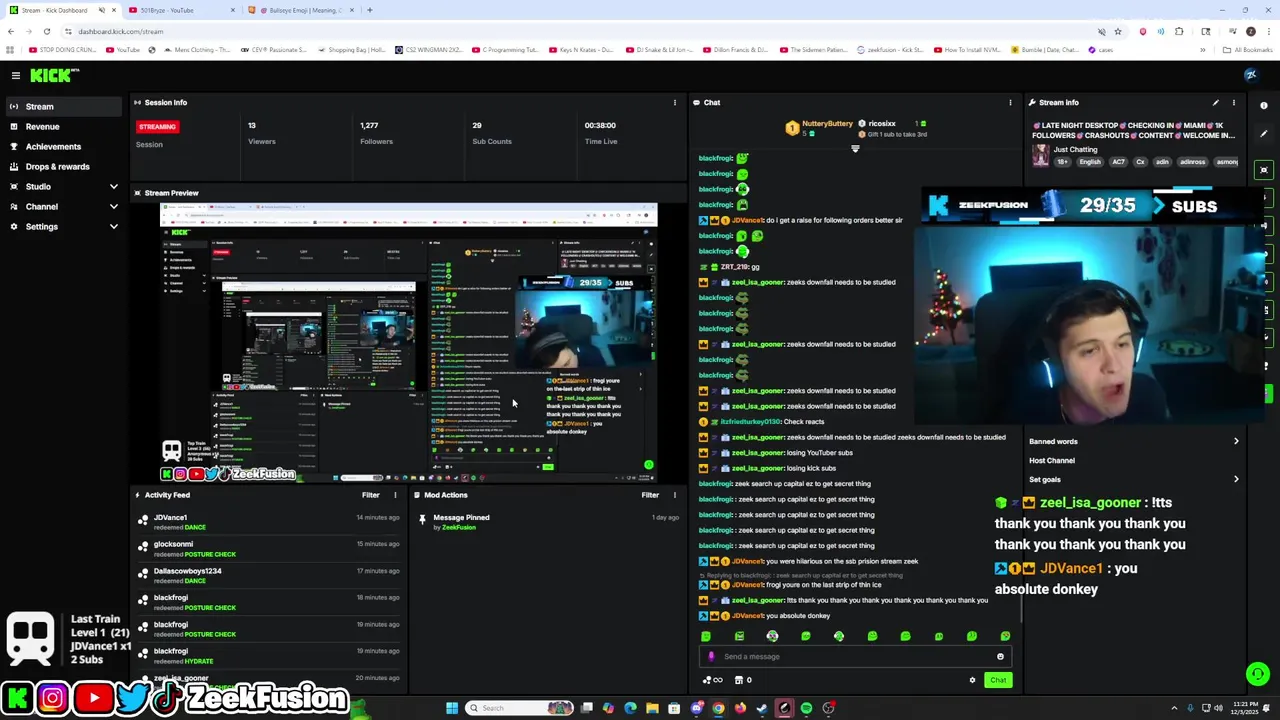Switch to 501Bryze YouTube tab

coord(180,10)
